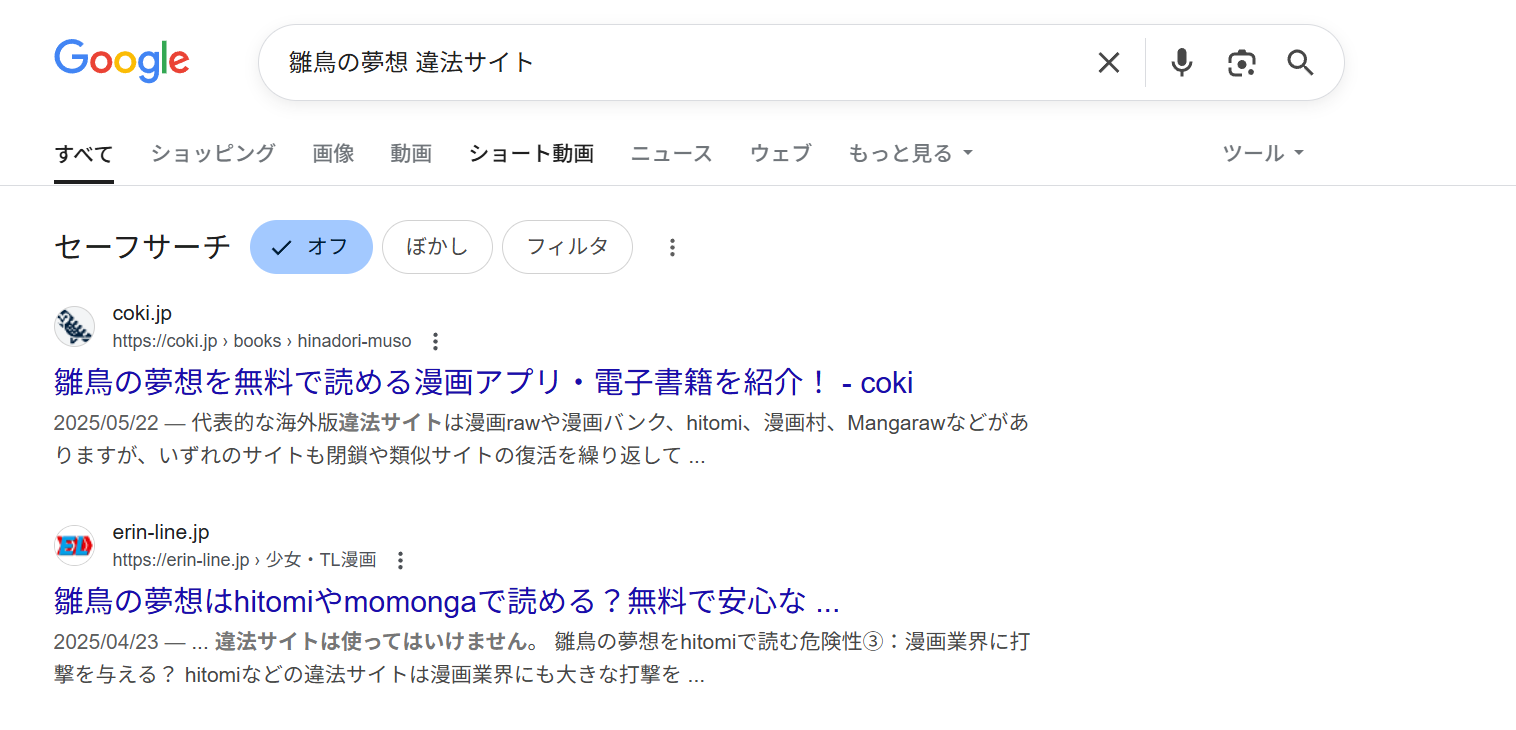The width and height of the screenshot is (1516, 730).
Task: Open SafeSearch options via the vertical dots
Action: [x=672, y=247]
